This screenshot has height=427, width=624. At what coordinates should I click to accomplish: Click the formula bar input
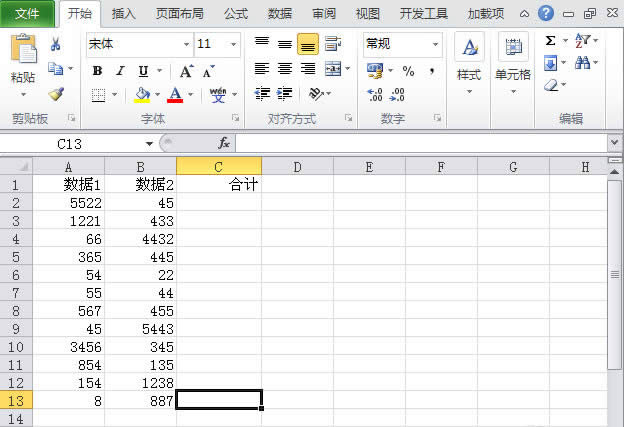(x=421, y=143)
